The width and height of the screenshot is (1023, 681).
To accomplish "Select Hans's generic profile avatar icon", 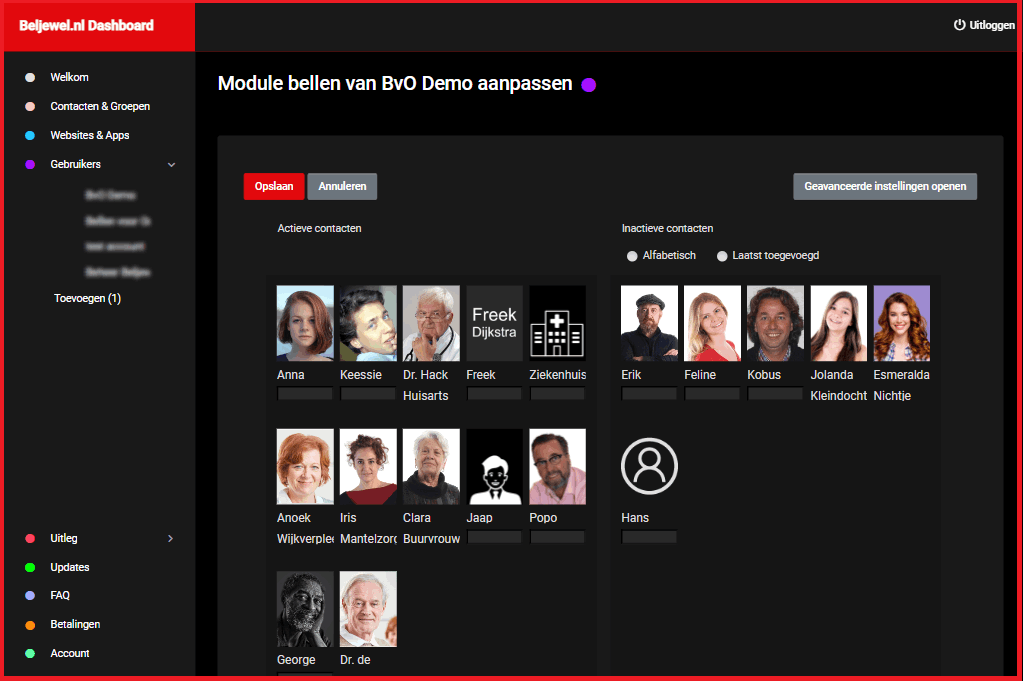I will [x=649, y=466].
